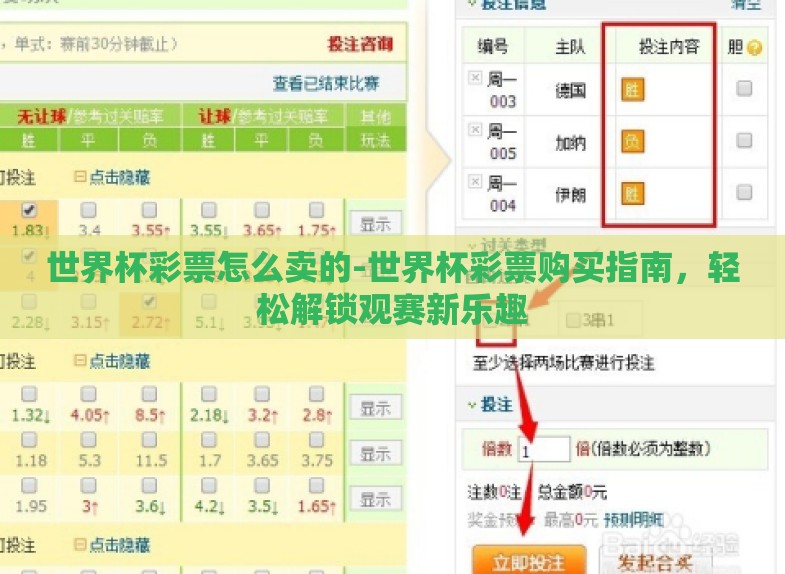Check the box above odds 5.3
Viewport: 785px width, 574px height.
[89, 439]
